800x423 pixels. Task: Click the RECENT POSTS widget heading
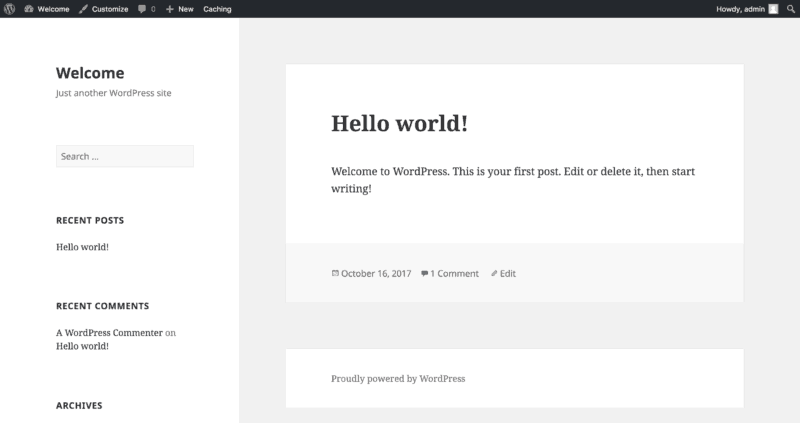pos(90,220)
